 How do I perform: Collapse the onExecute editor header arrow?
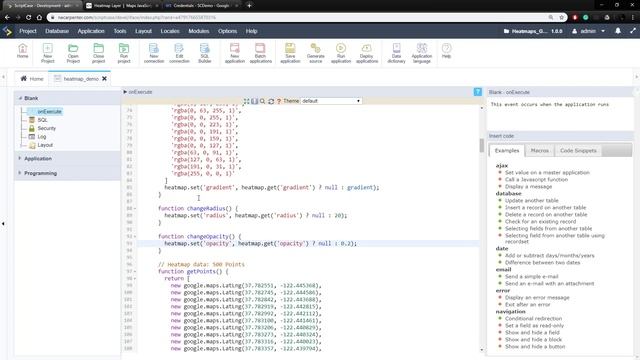point(125,92)
